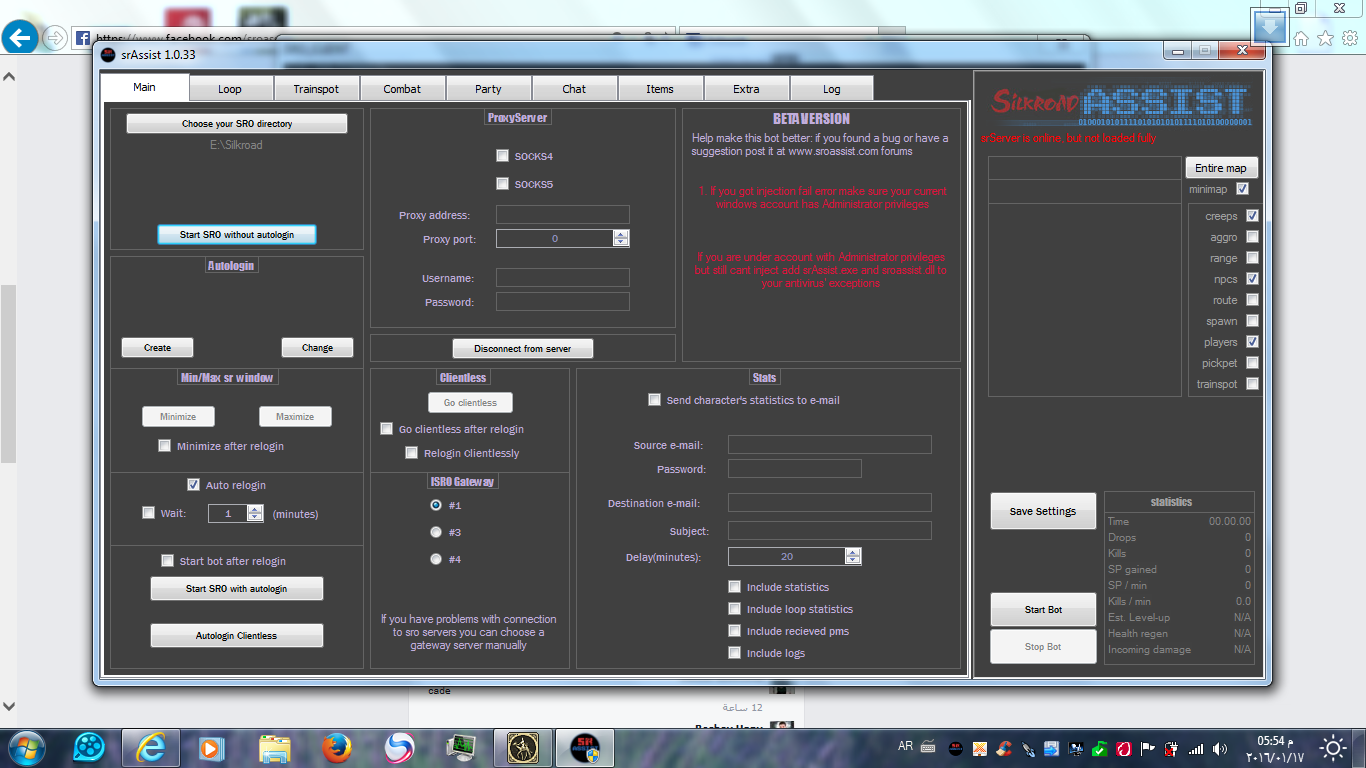
Task: Open the network signal tray icon
Action: [x=1196, y=748]
